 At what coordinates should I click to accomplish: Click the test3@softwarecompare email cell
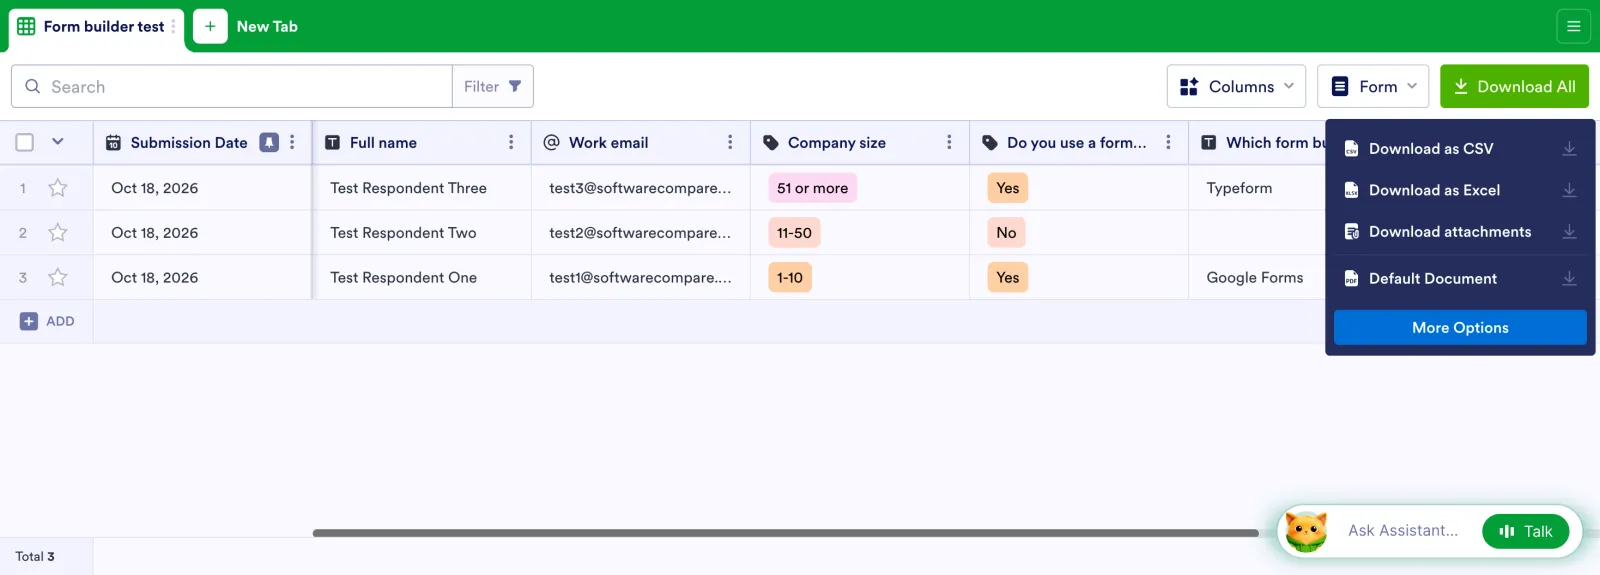[640, 188]
